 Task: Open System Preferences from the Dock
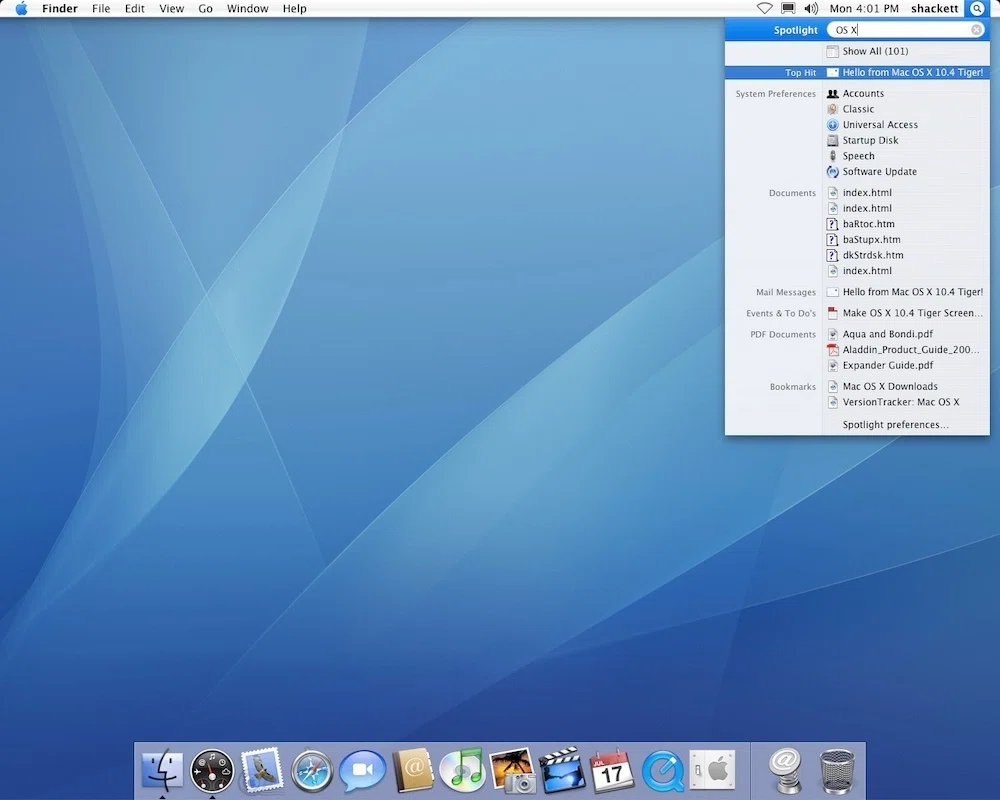(x=712, y=769)
